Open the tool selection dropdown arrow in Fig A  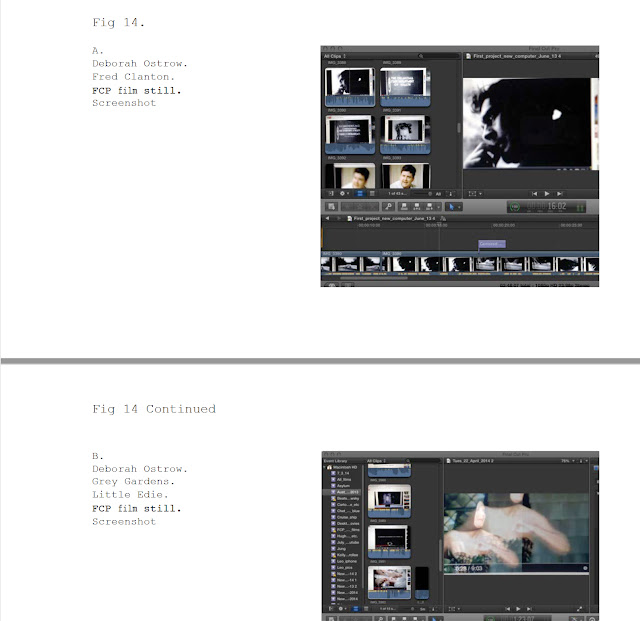point(460,207)
